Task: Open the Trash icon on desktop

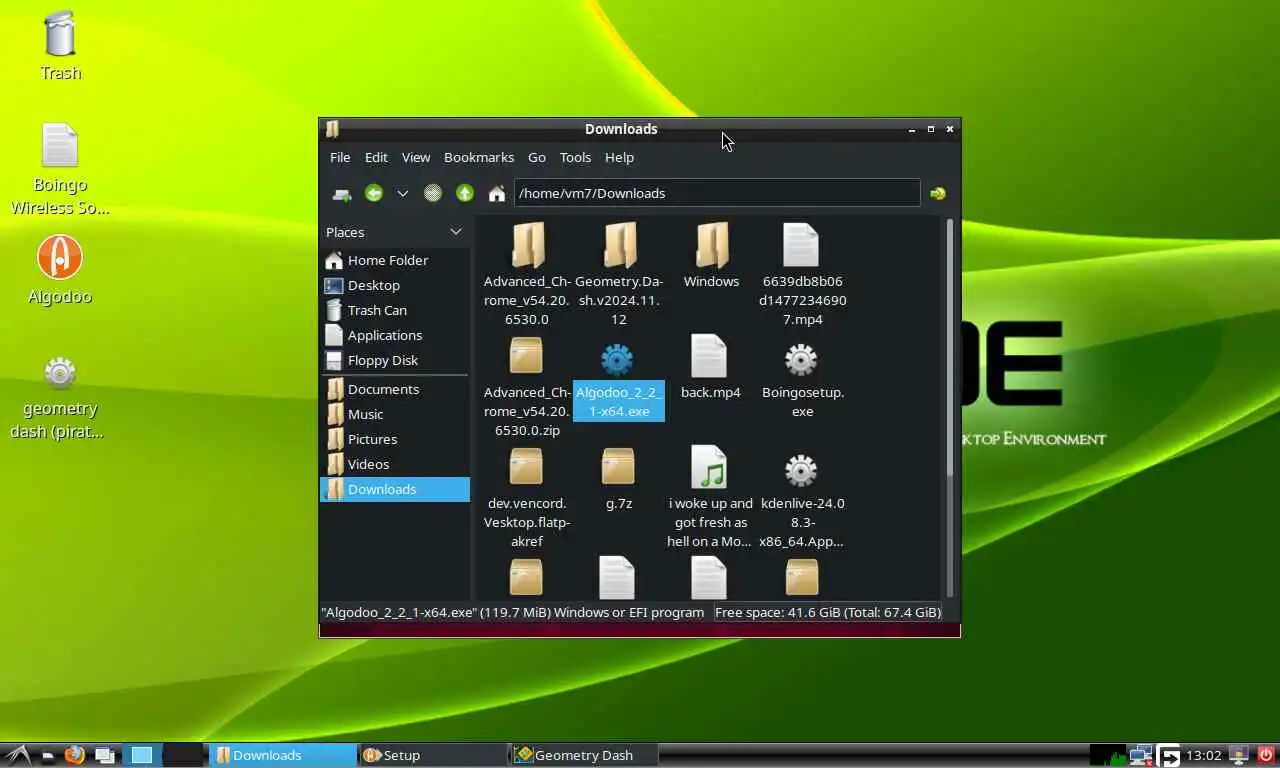Action: coord(60,34)
